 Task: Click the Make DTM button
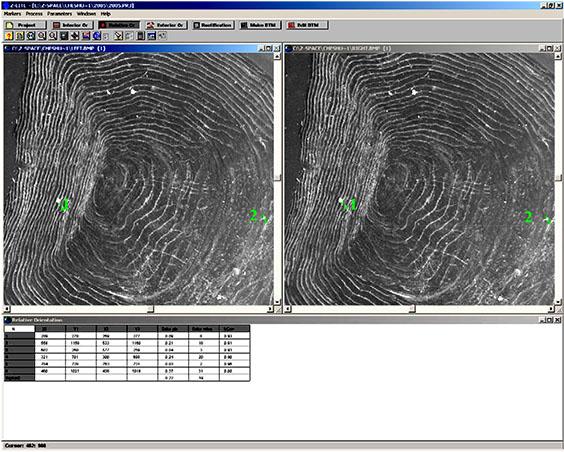260,25
